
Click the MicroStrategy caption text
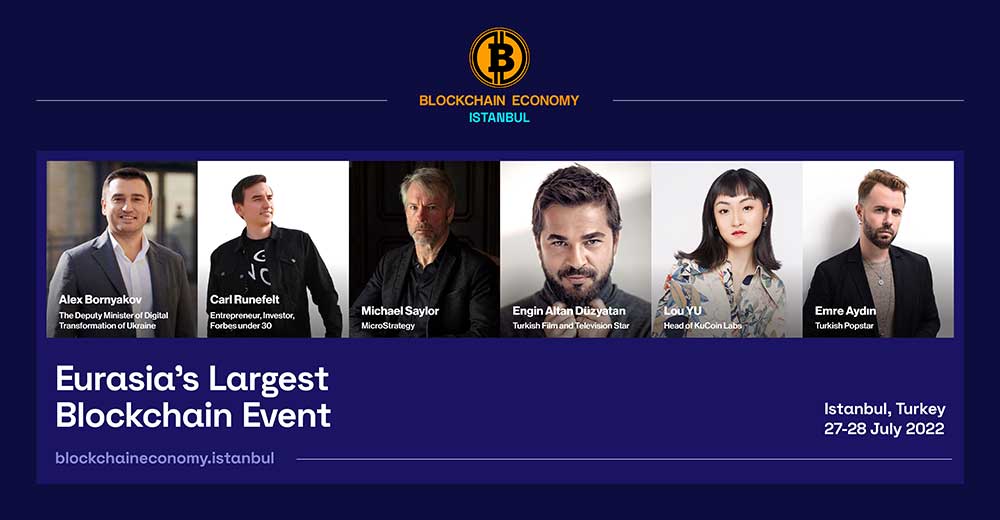(388, 325)
